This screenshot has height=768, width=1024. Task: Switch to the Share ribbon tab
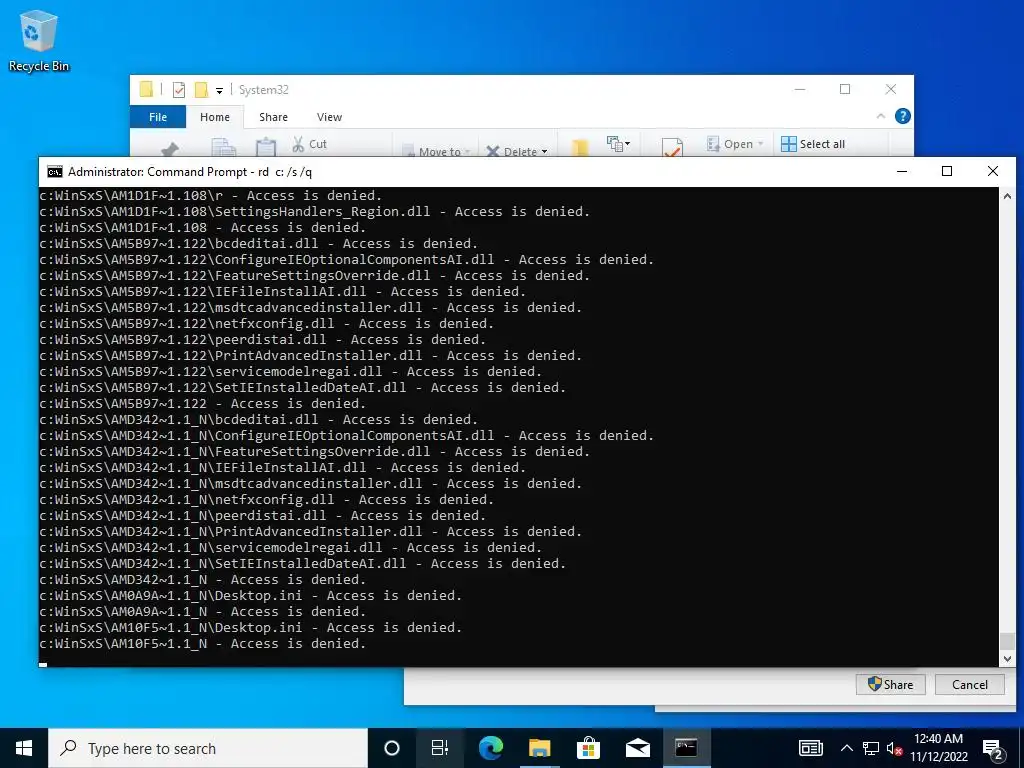click(273, 117)
